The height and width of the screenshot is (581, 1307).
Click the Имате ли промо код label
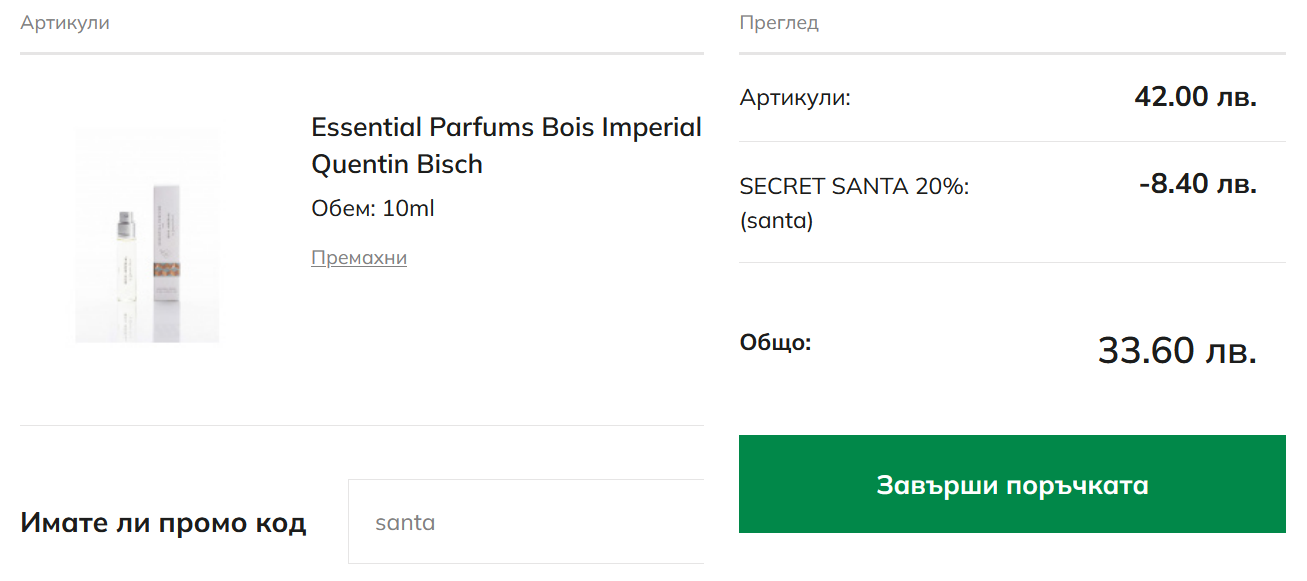click(x=163, y=523)
